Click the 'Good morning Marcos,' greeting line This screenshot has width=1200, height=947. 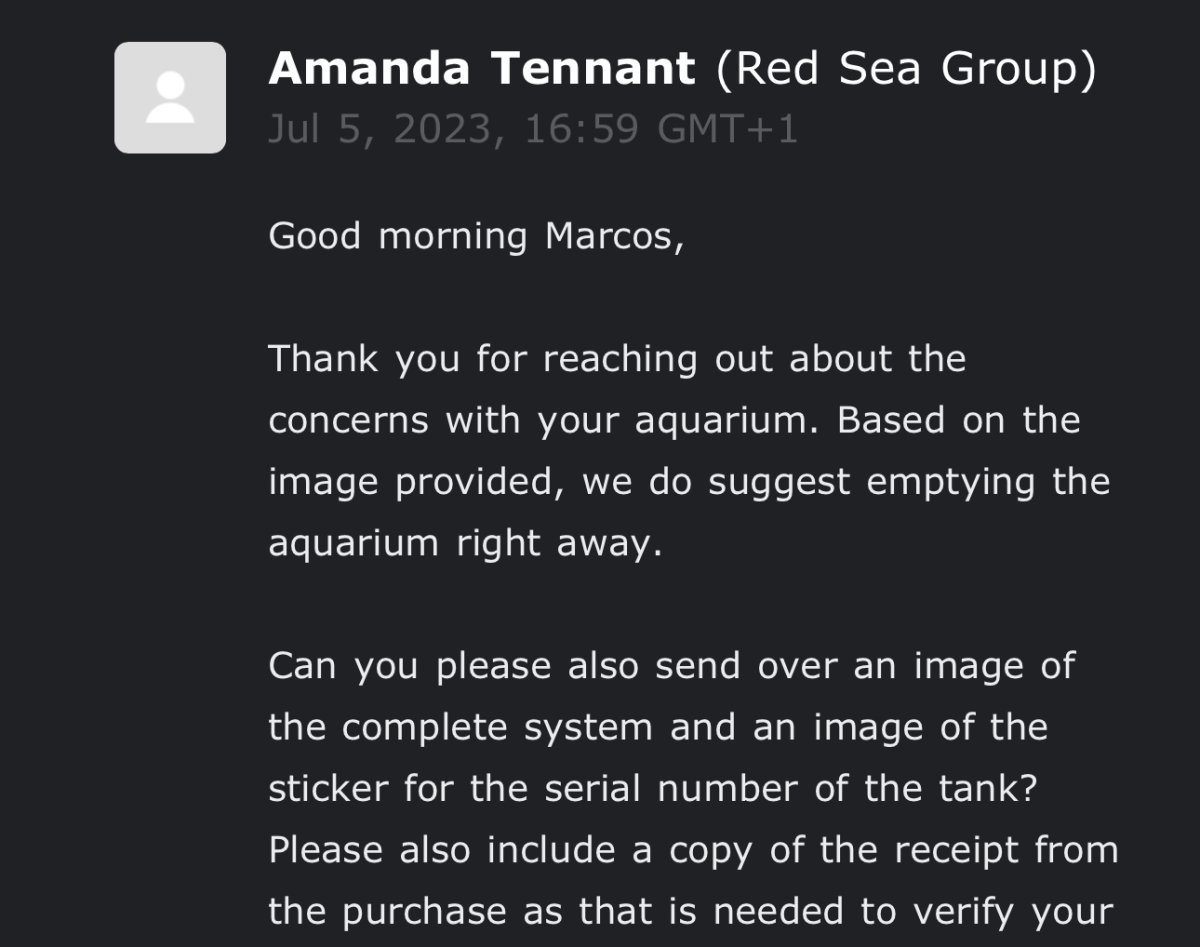476,237
